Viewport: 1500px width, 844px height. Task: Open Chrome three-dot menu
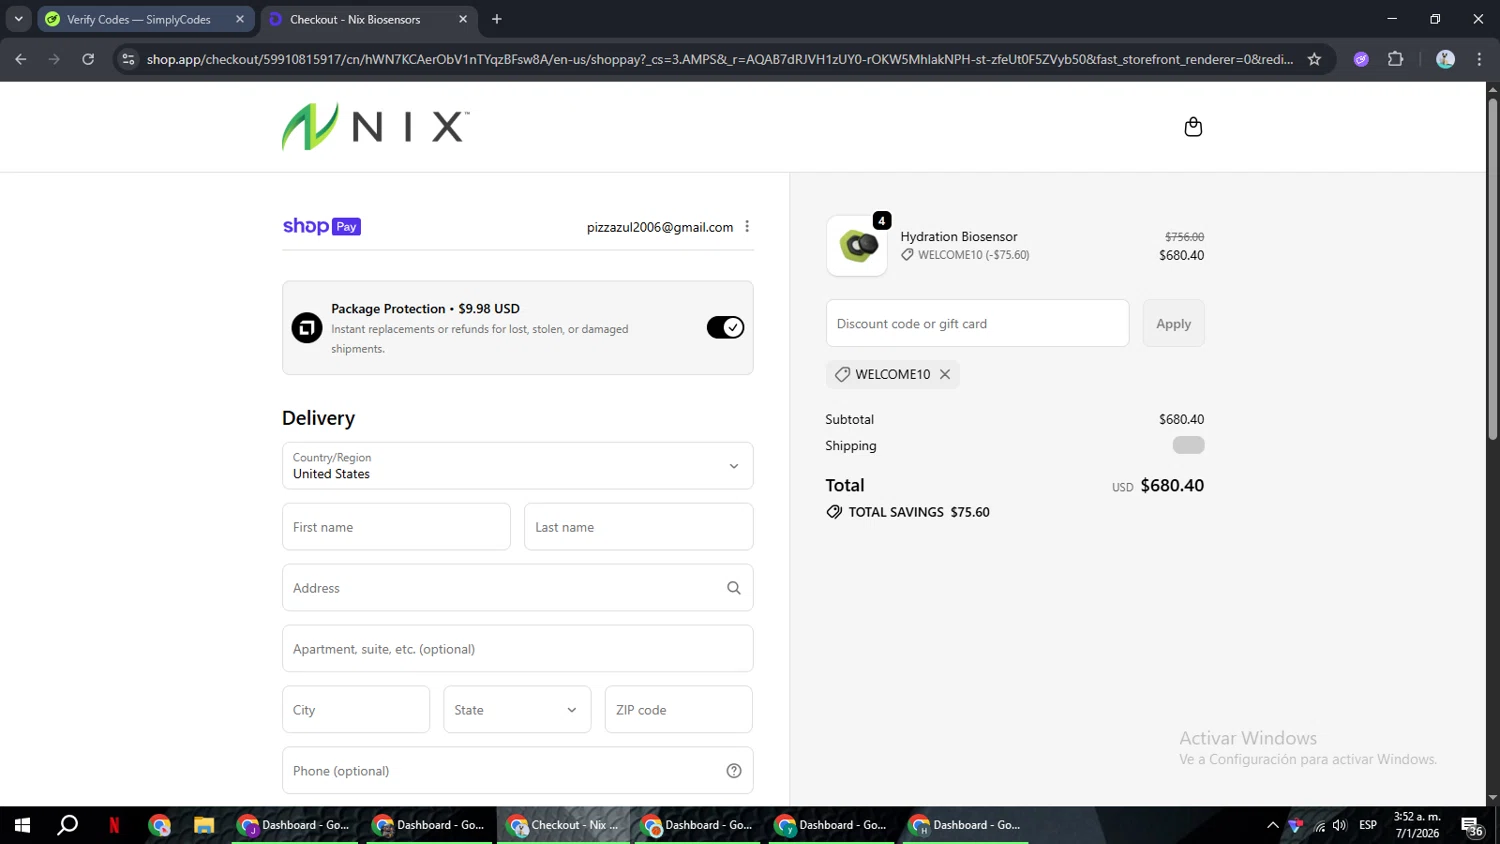1480,59
